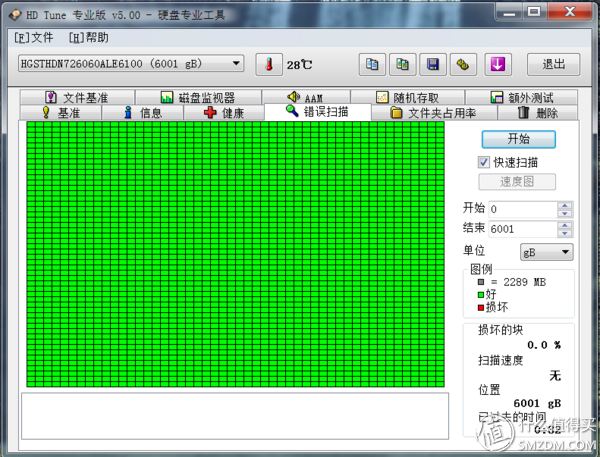The width and height of the screenshot is (600, 457).
Task: Click the HD Tune title bar app icon
Action: click(16, 15)
